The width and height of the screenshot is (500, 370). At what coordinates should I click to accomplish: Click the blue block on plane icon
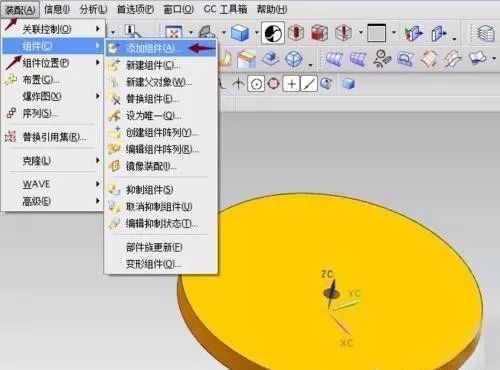[270, 59]
